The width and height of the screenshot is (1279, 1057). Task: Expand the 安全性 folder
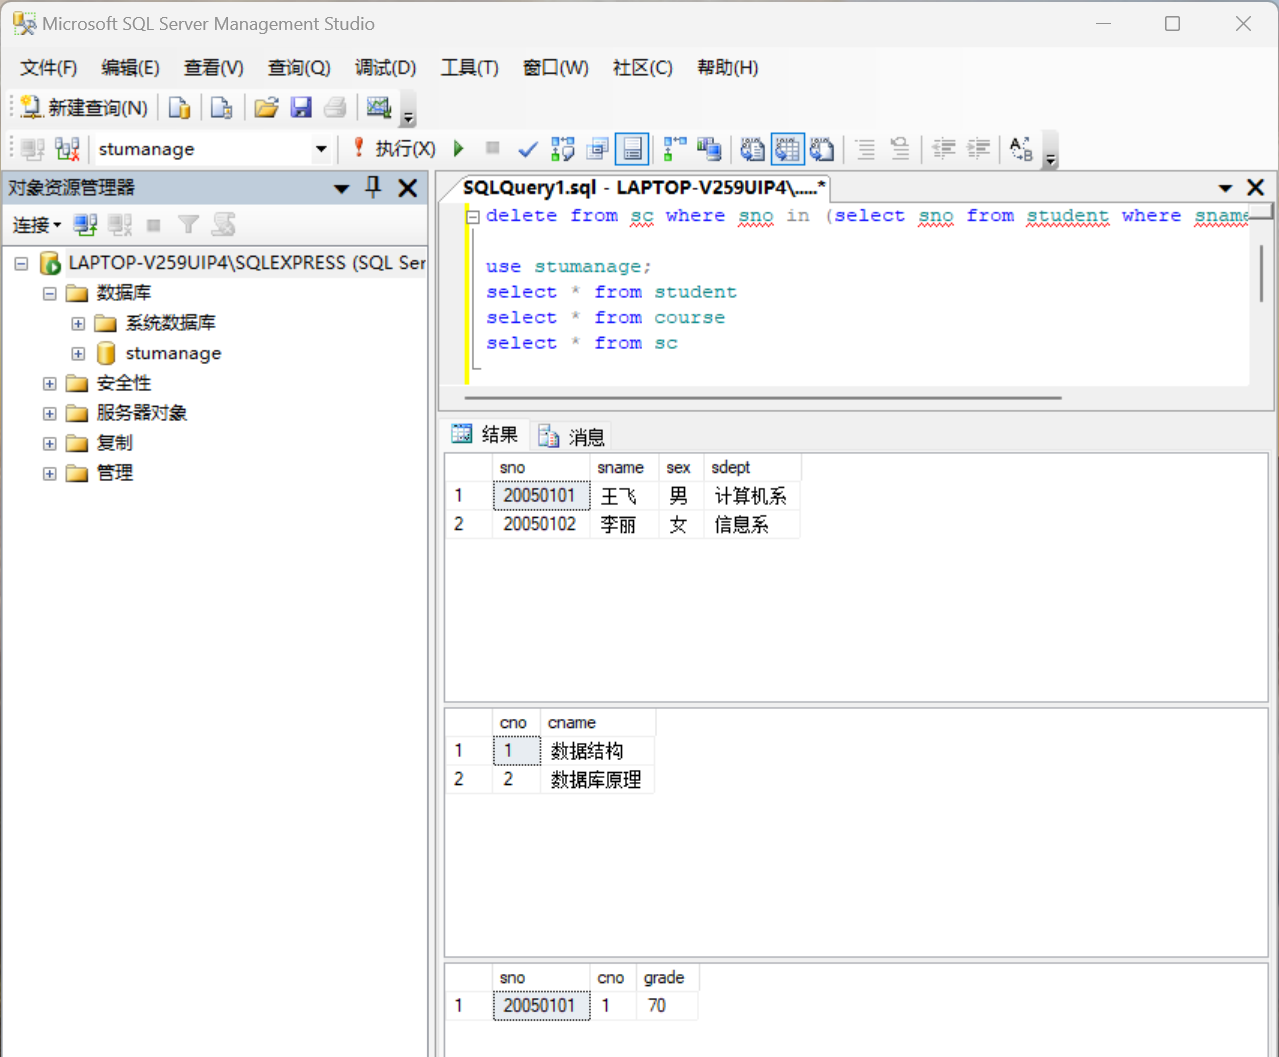(50, 384)
